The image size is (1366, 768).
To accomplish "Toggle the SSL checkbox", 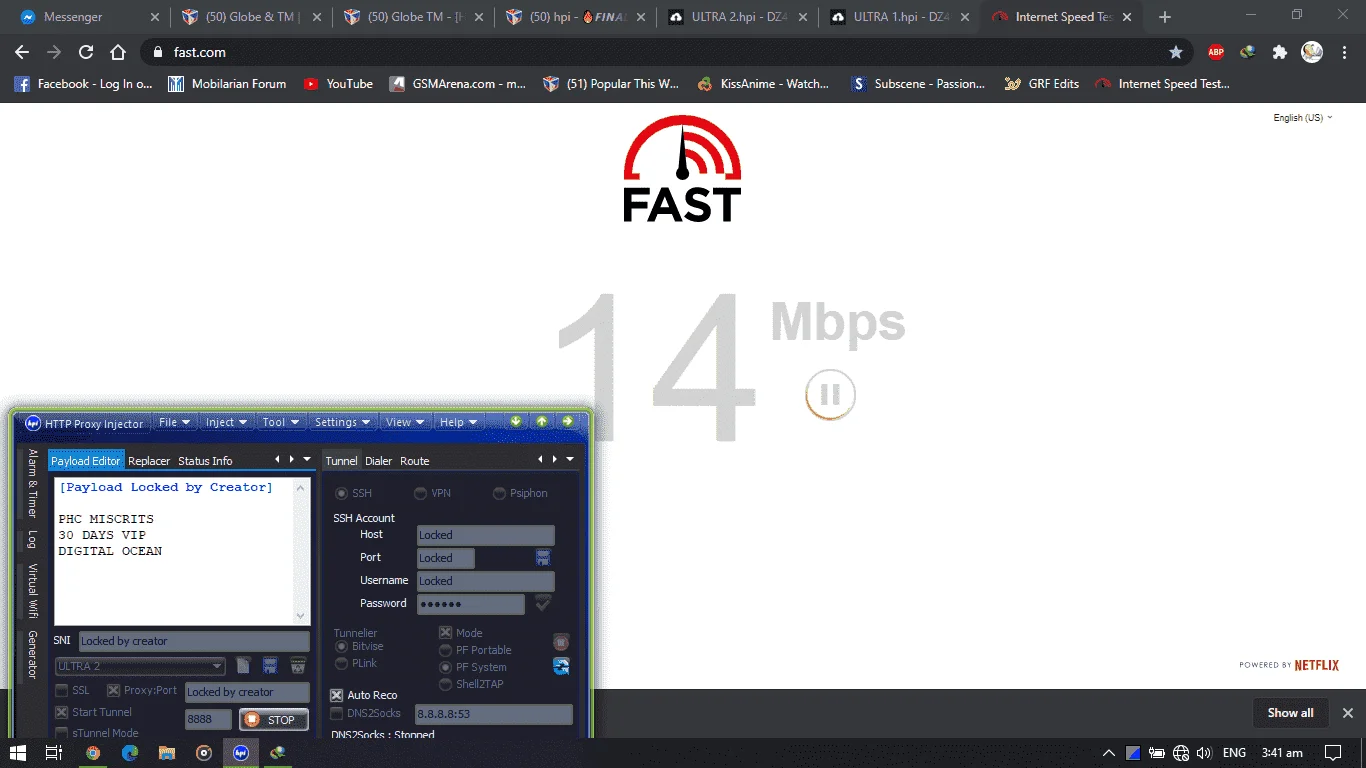I will pos(62,690).
